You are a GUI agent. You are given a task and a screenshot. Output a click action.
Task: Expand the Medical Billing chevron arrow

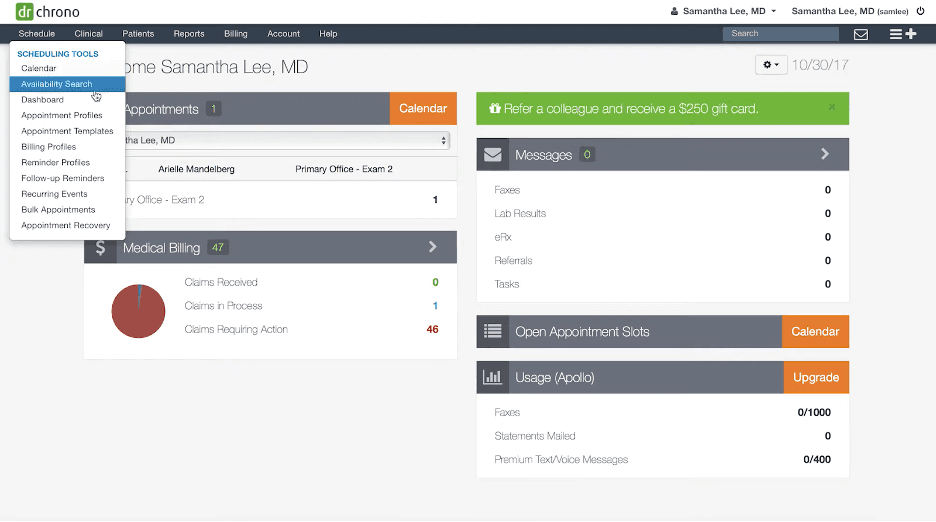coord(433,247)
